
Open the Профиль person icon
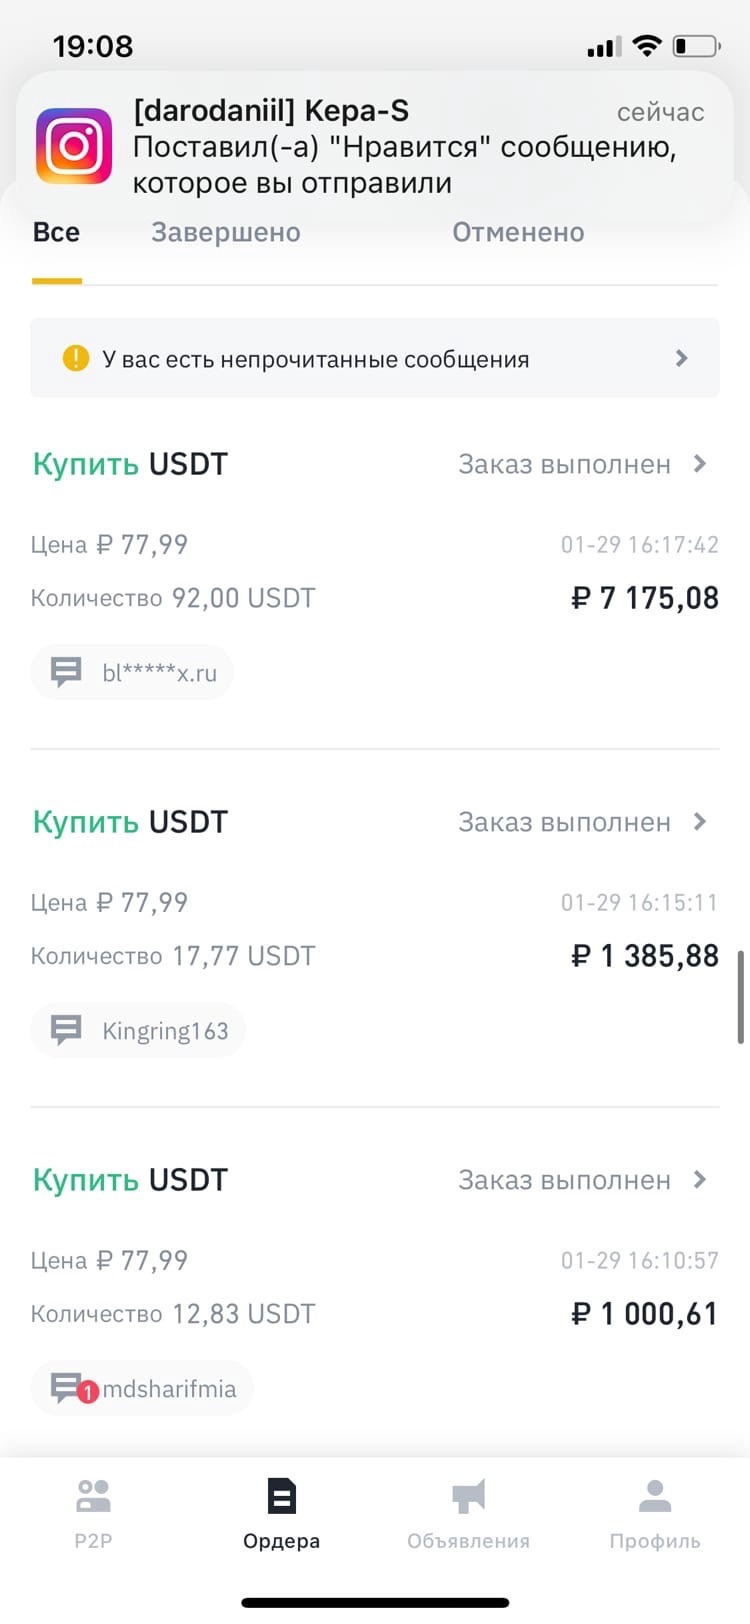(x=655, y=1496)
